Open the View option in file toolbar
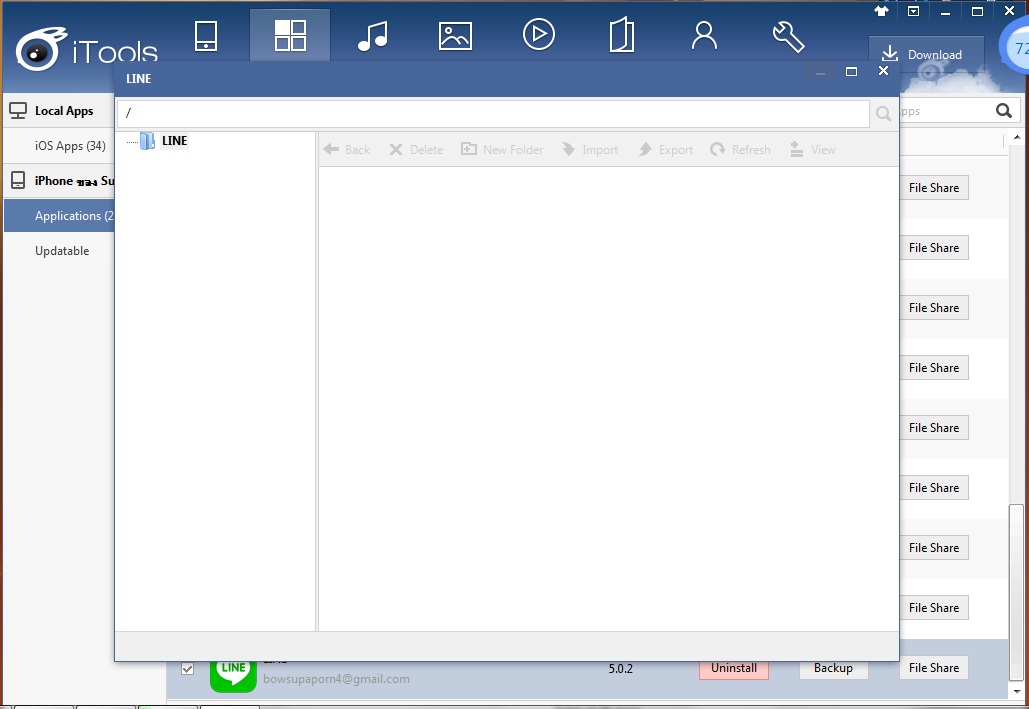This screenshot has width=1029, height=709. [812, 150]
